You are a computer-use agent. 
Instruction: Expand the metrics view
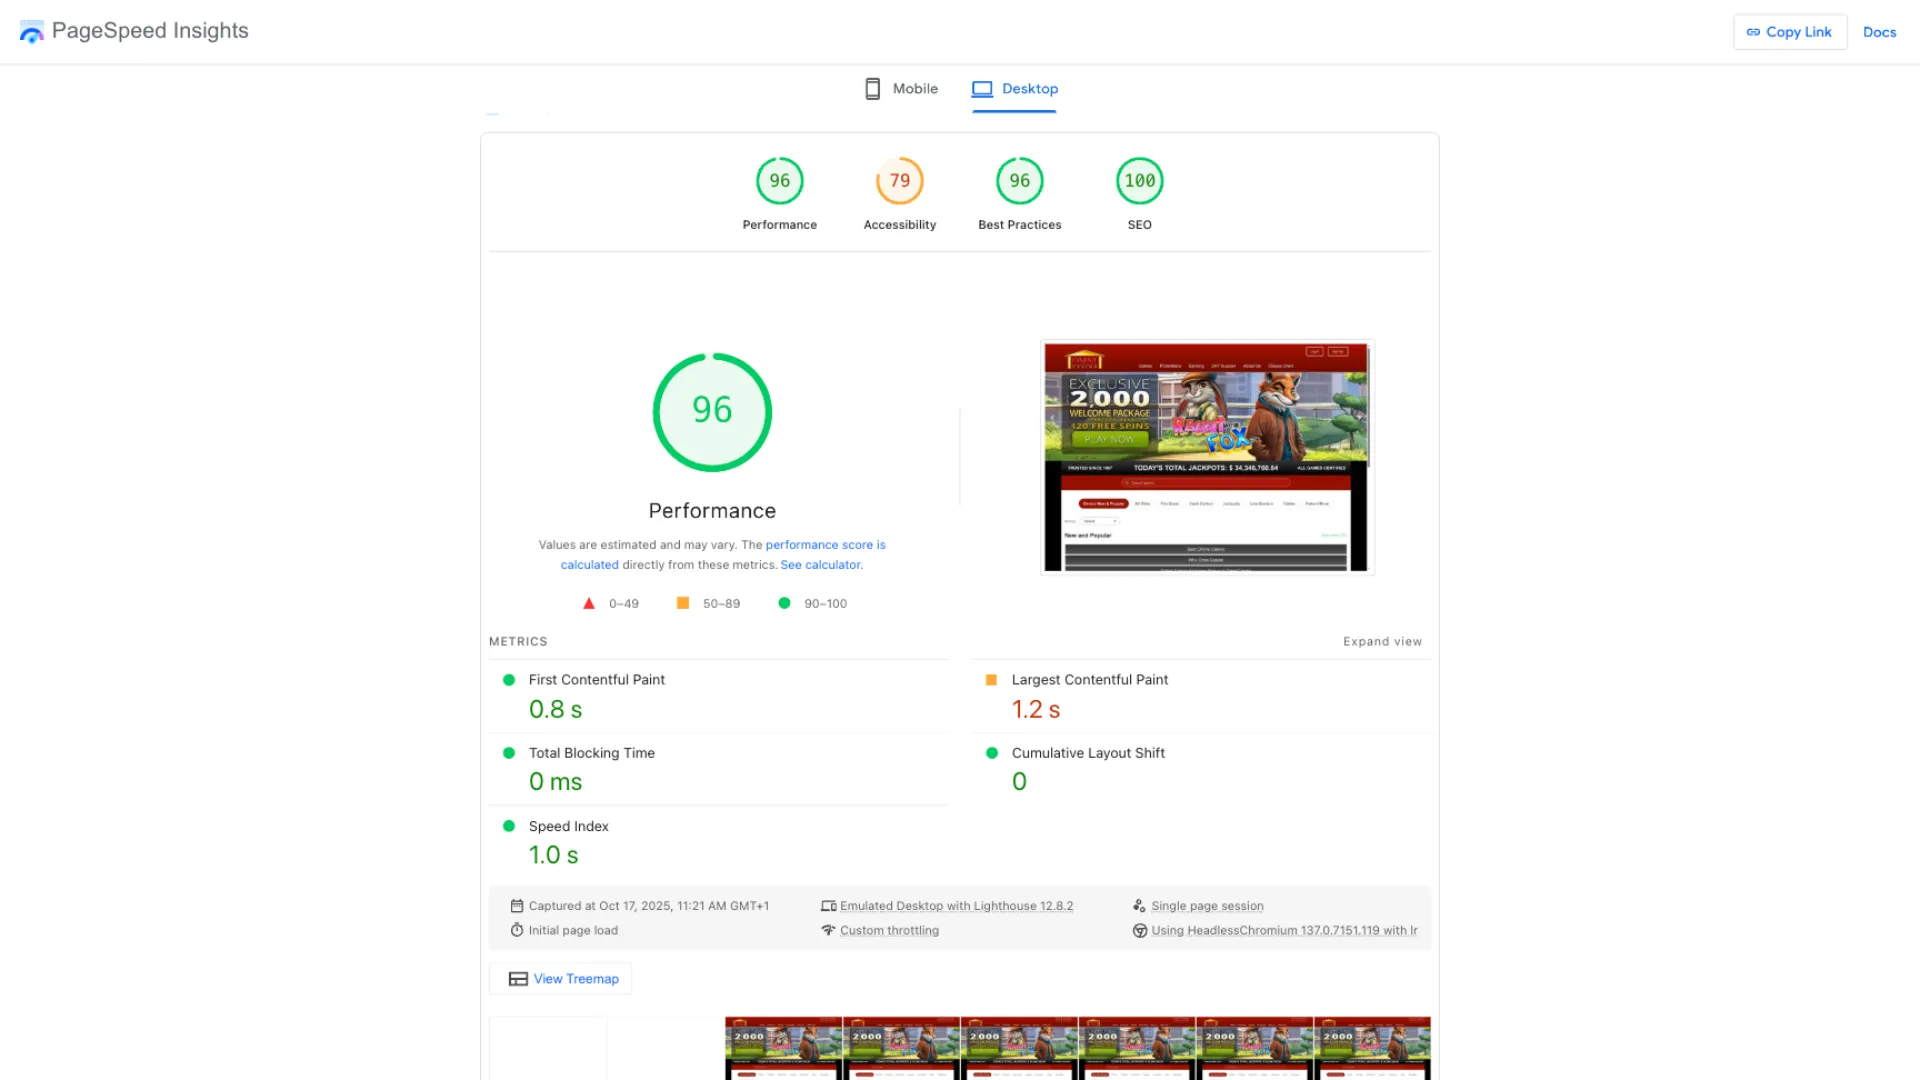coord(1382,641)
